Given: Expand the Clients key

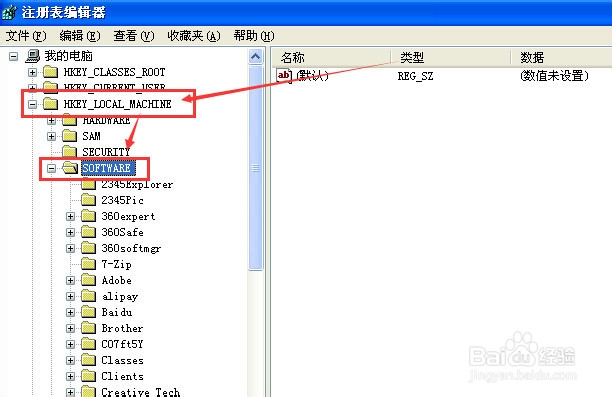Looking at the screenshot, I should click(x=71, y=376).
